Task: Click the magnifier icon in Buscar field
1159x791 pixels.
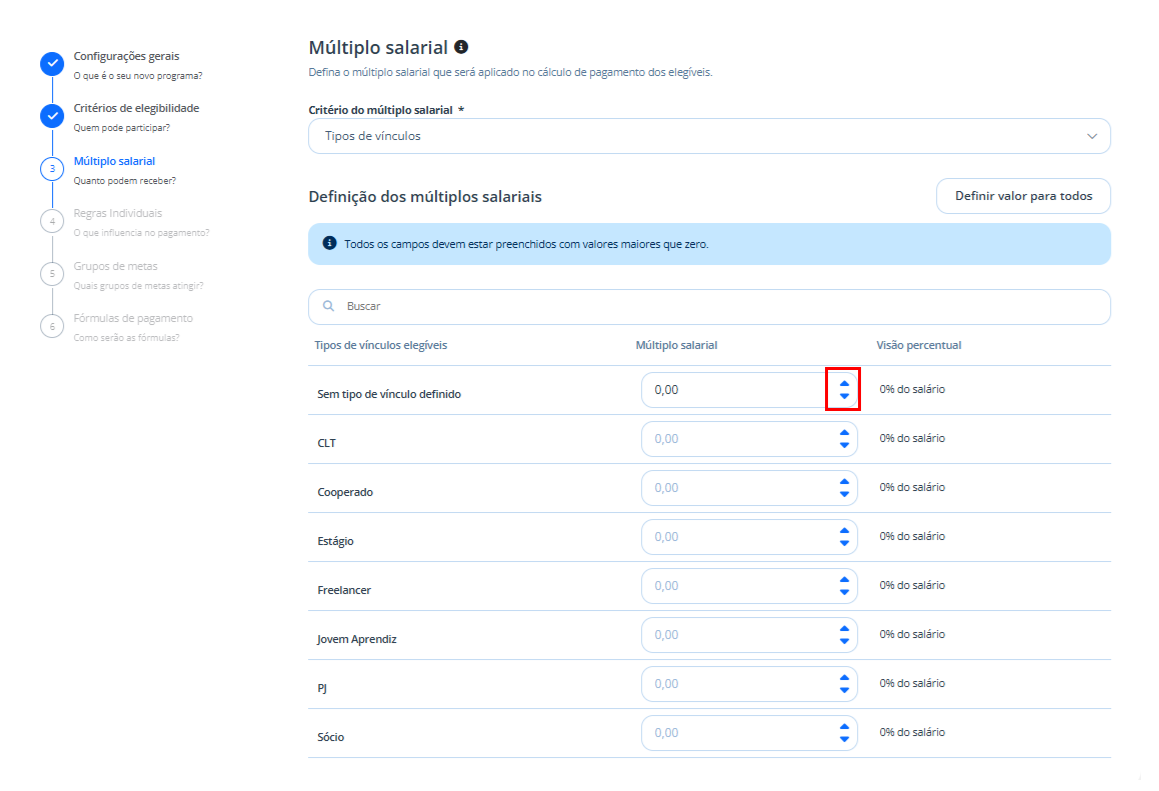Action: pos(329,306)
